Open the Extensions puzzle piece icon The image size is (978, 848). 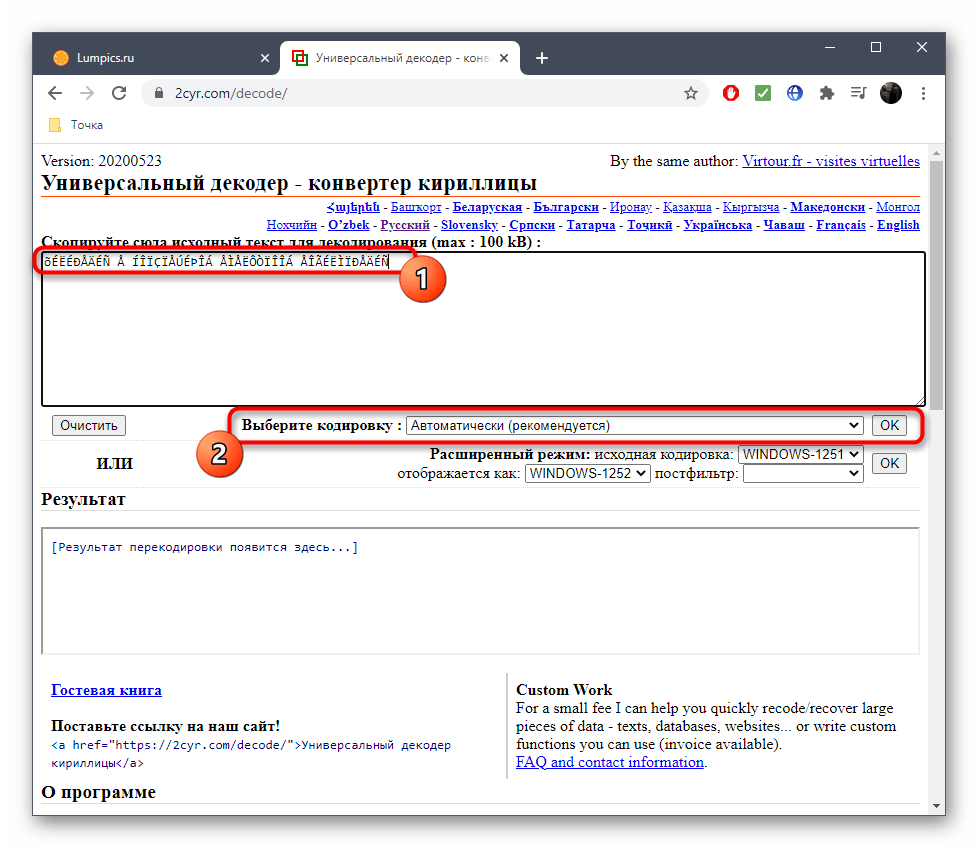(x=826, y=93)
